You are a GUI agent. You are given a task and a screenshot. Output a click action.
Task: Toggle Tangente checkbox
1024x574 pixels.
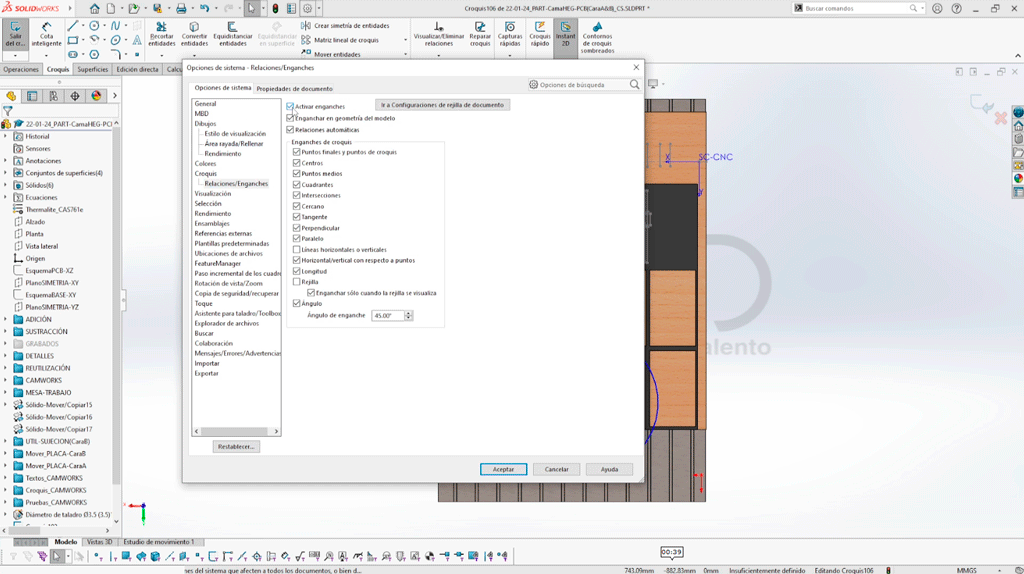click(296, 217)
